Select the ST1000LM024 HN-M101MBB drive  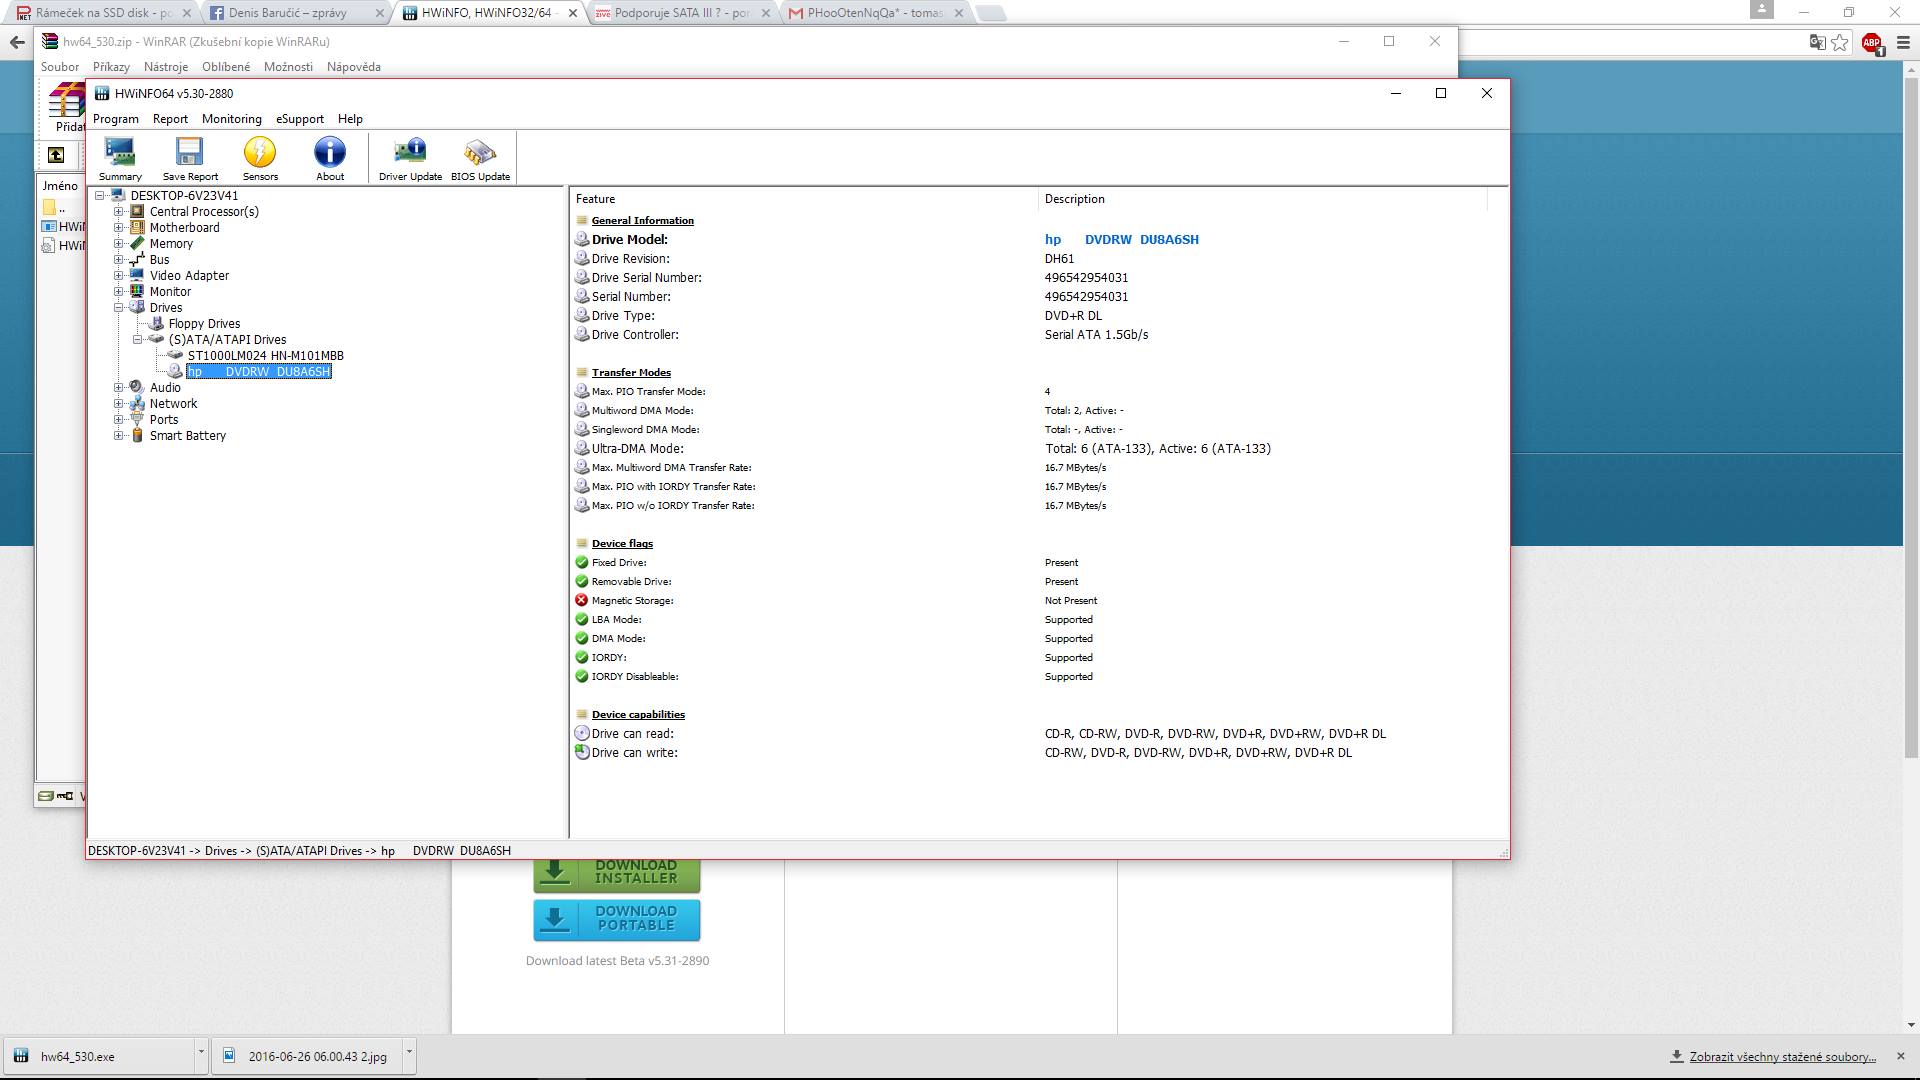[265, 355]
